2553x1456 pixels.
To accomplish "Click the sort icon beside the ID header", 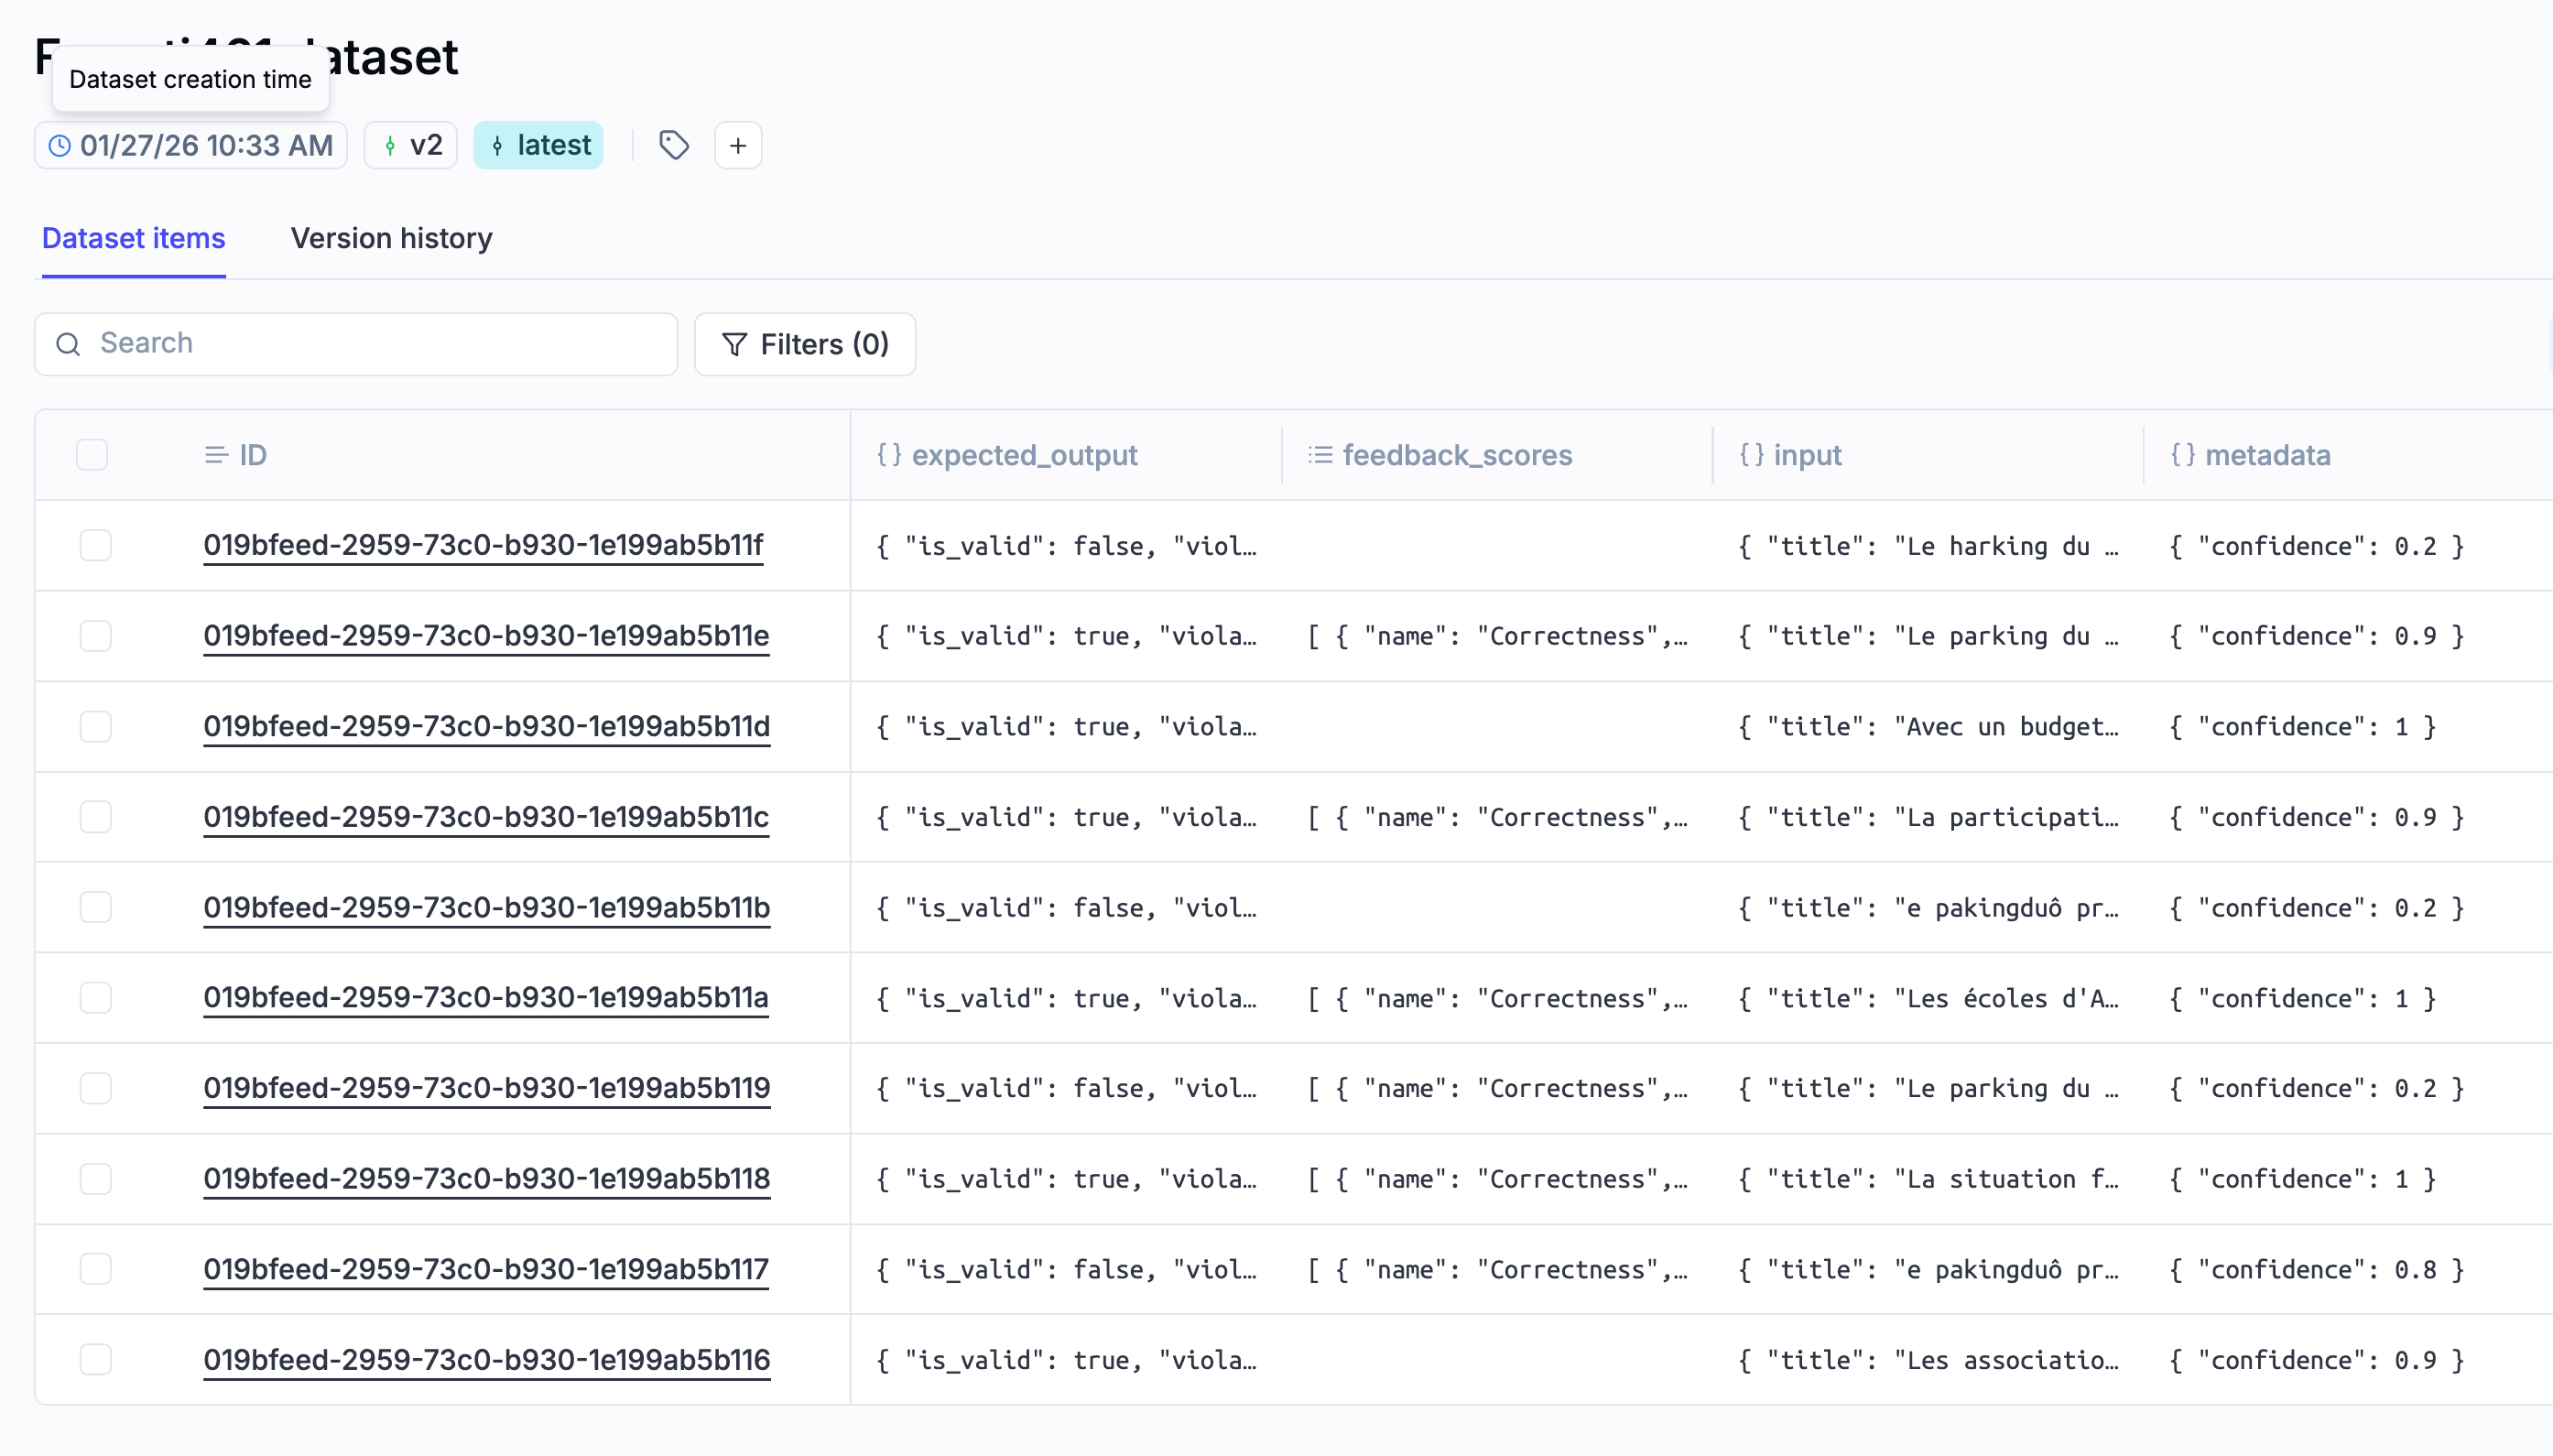I will [213, 455].
